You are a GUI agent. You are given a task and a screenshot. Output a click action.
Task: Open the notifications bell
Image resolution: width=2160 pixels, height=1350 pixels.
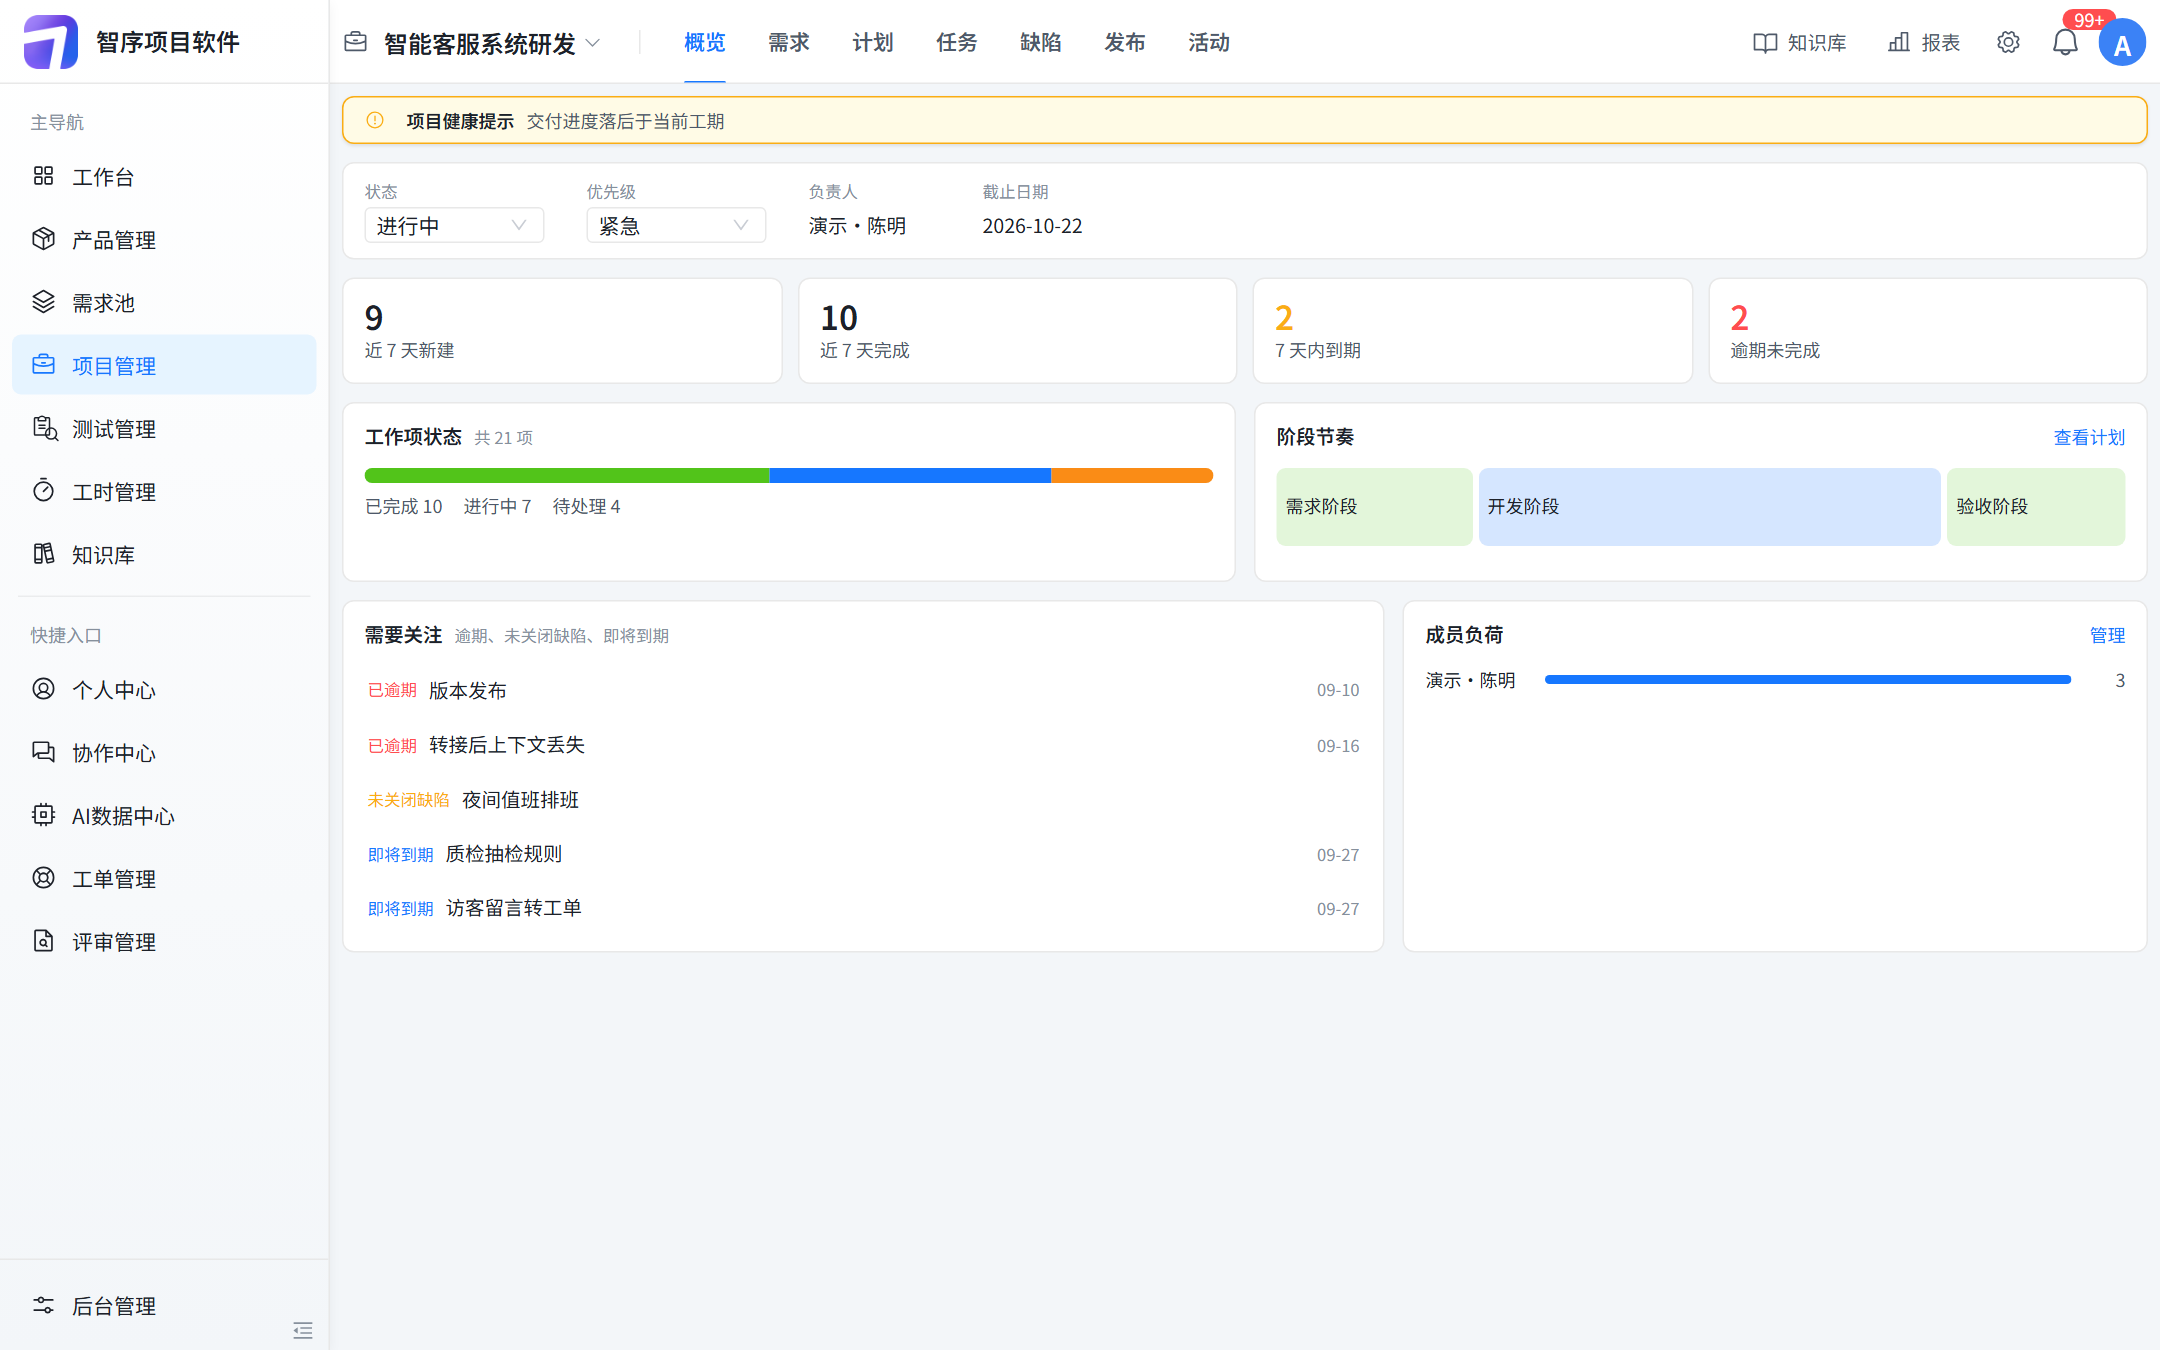(2065, 42)
